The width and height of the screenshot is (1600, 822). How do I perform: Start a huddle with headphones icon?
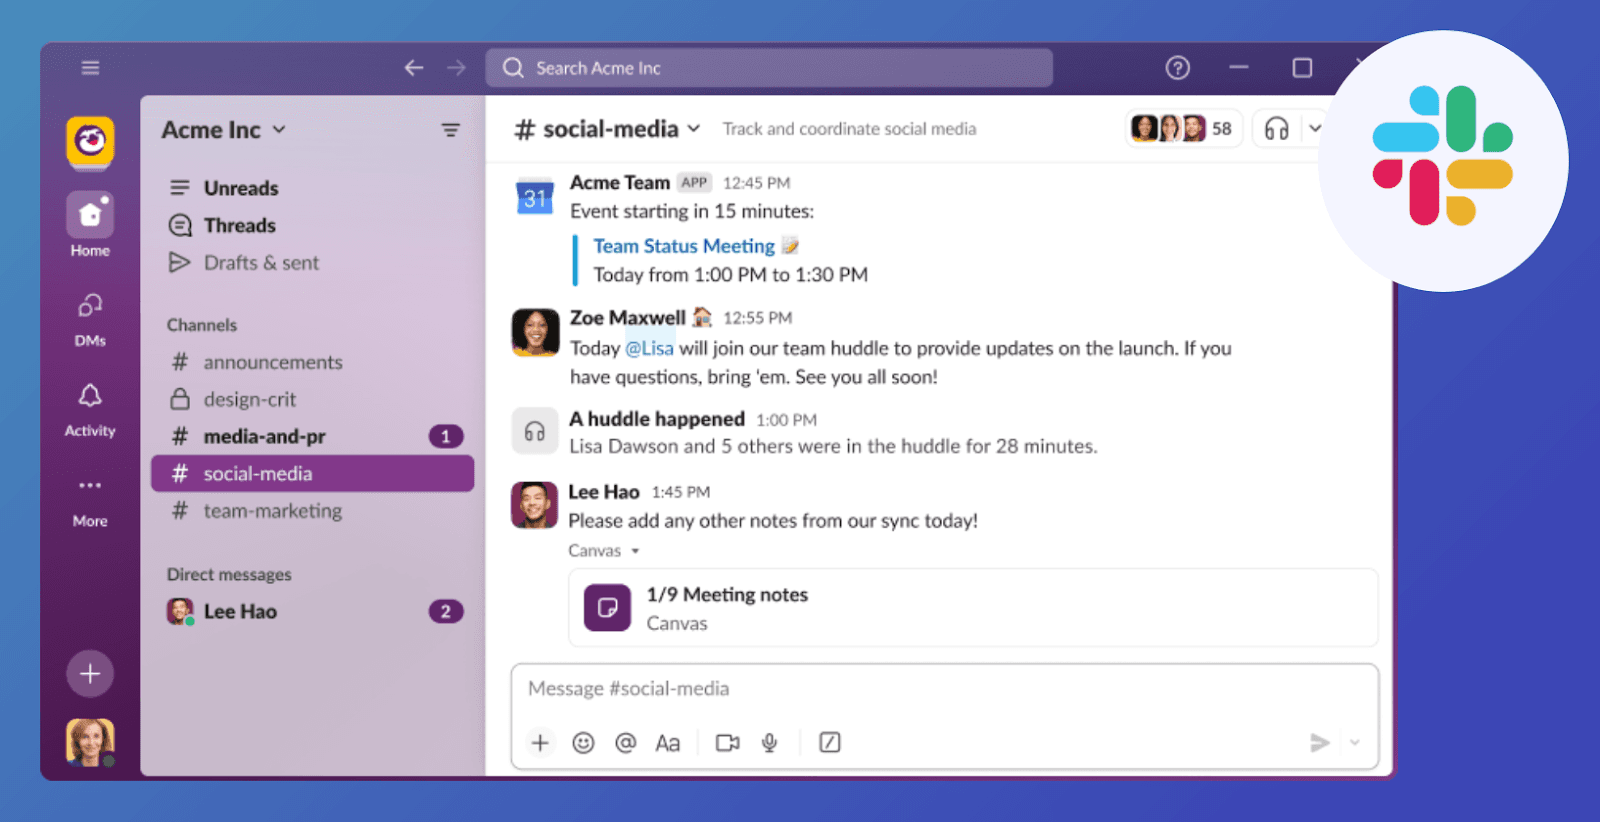click(x=1277, y=128)
